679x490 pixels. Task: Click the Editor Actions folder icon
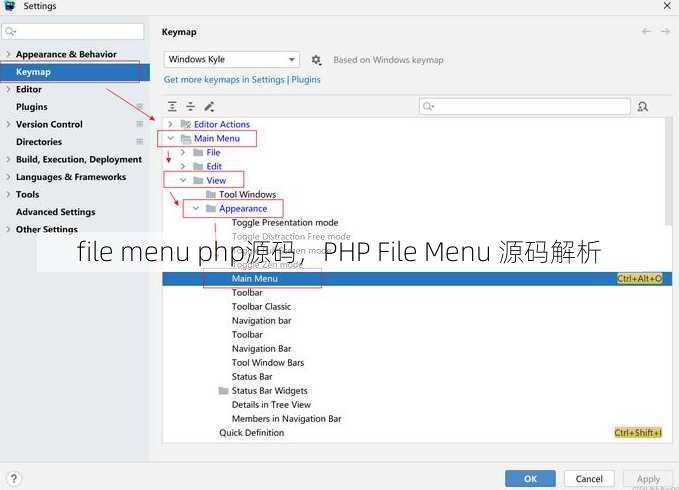click(186, 124)
